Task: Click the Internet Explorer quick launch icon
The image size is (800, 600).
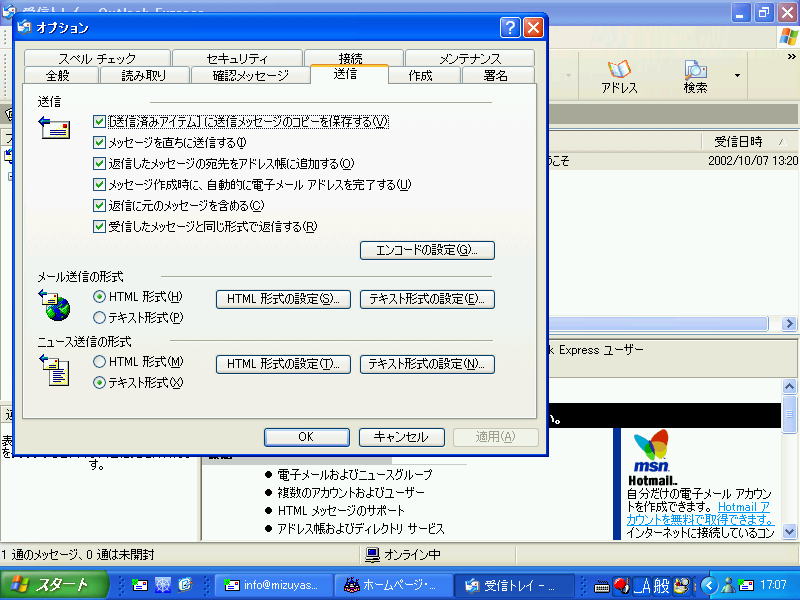Action: pos(185,585)
